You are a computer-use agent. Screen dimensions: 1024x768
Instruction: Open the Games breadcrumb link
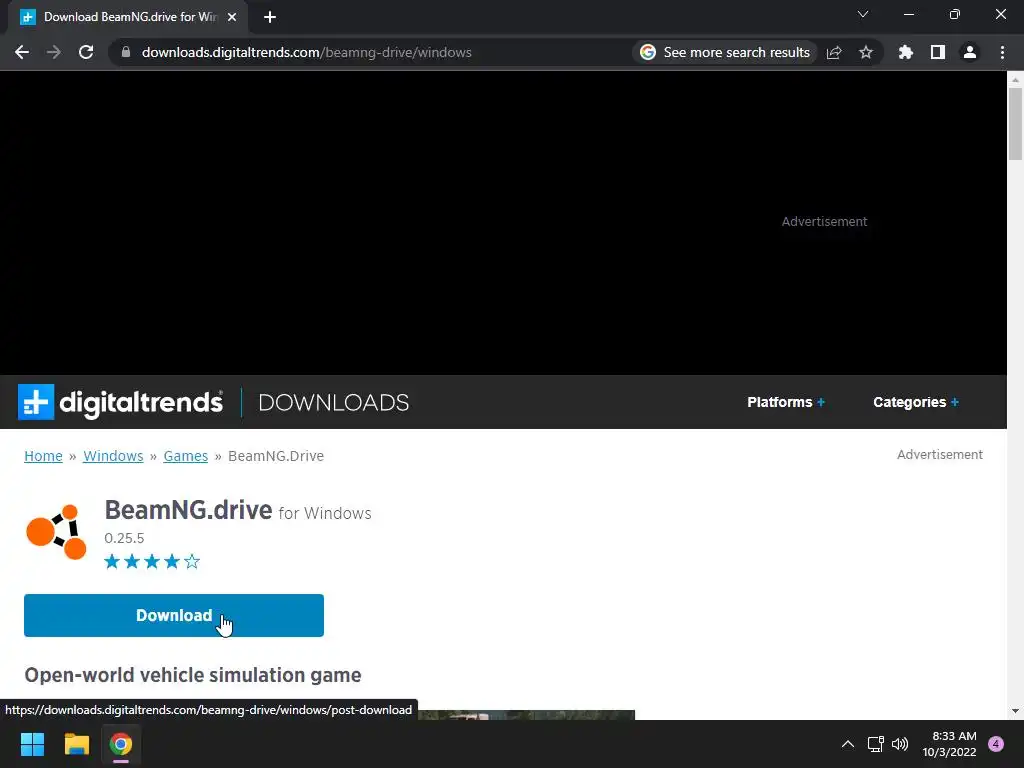185,456
